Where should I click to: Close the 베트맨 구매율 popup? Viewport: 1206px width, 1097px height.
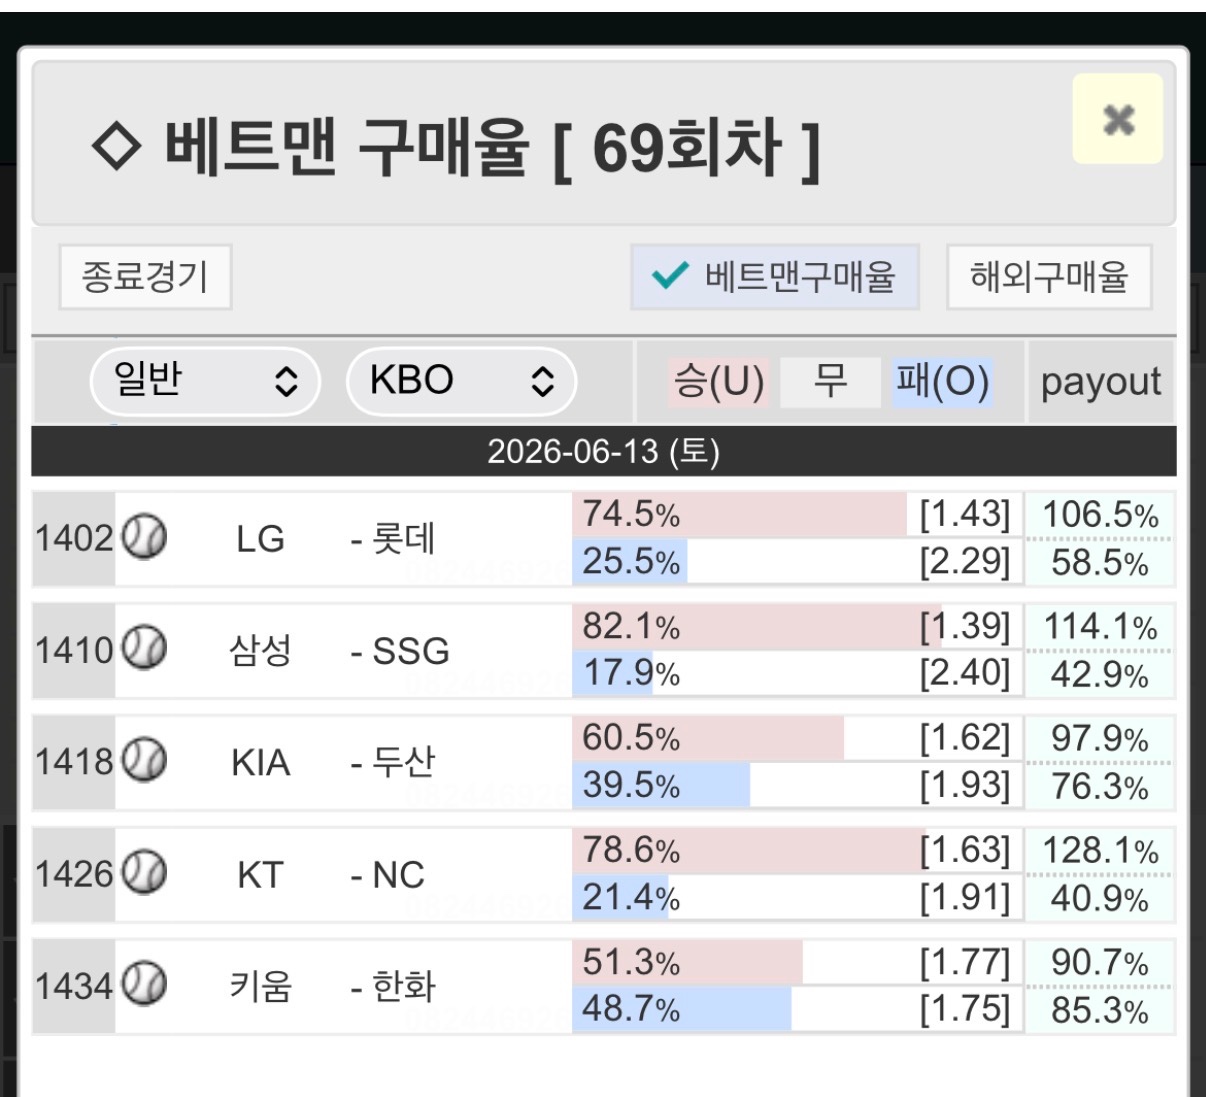pyautogui.click(x=1117, y=119)
